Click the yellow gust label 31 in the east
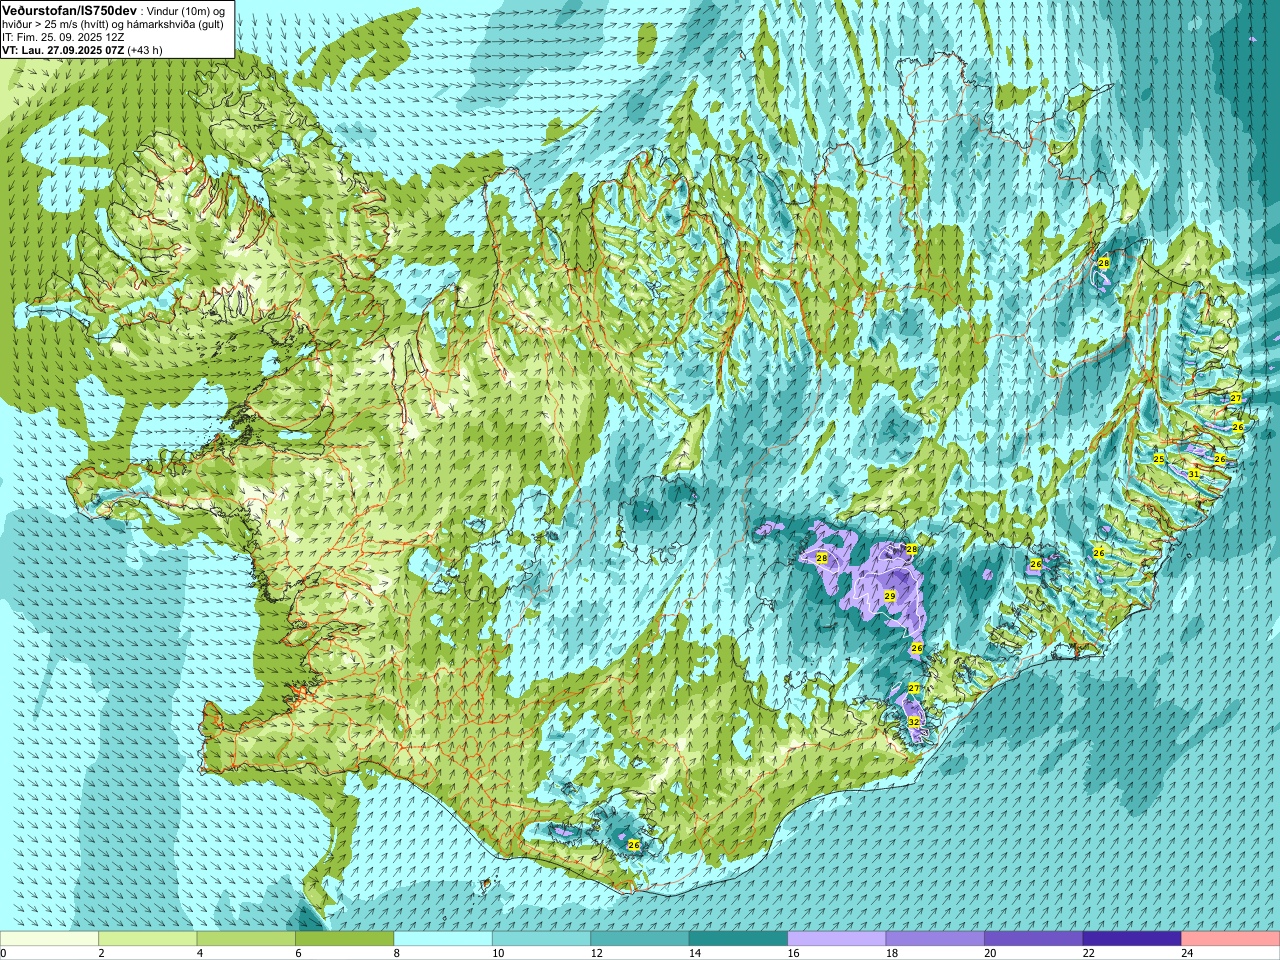The width and height of the screenshot is (1280, 960). pos(1194,475)
